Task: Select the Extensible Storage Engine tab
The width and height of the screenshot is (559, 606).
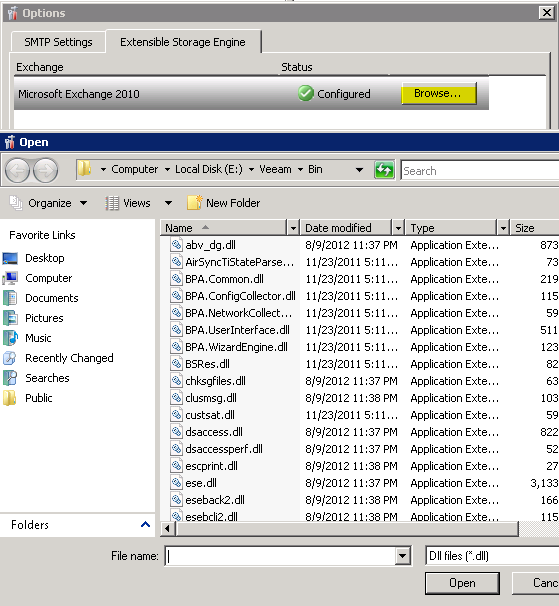Action: coord(183,42)
